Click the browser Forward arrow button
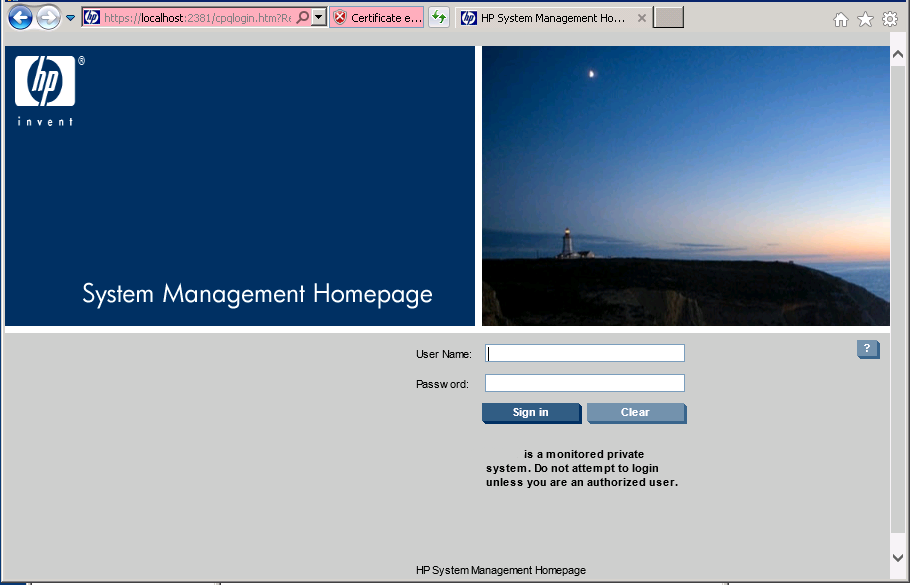This screenshot has width=910, height=585. 49,18
